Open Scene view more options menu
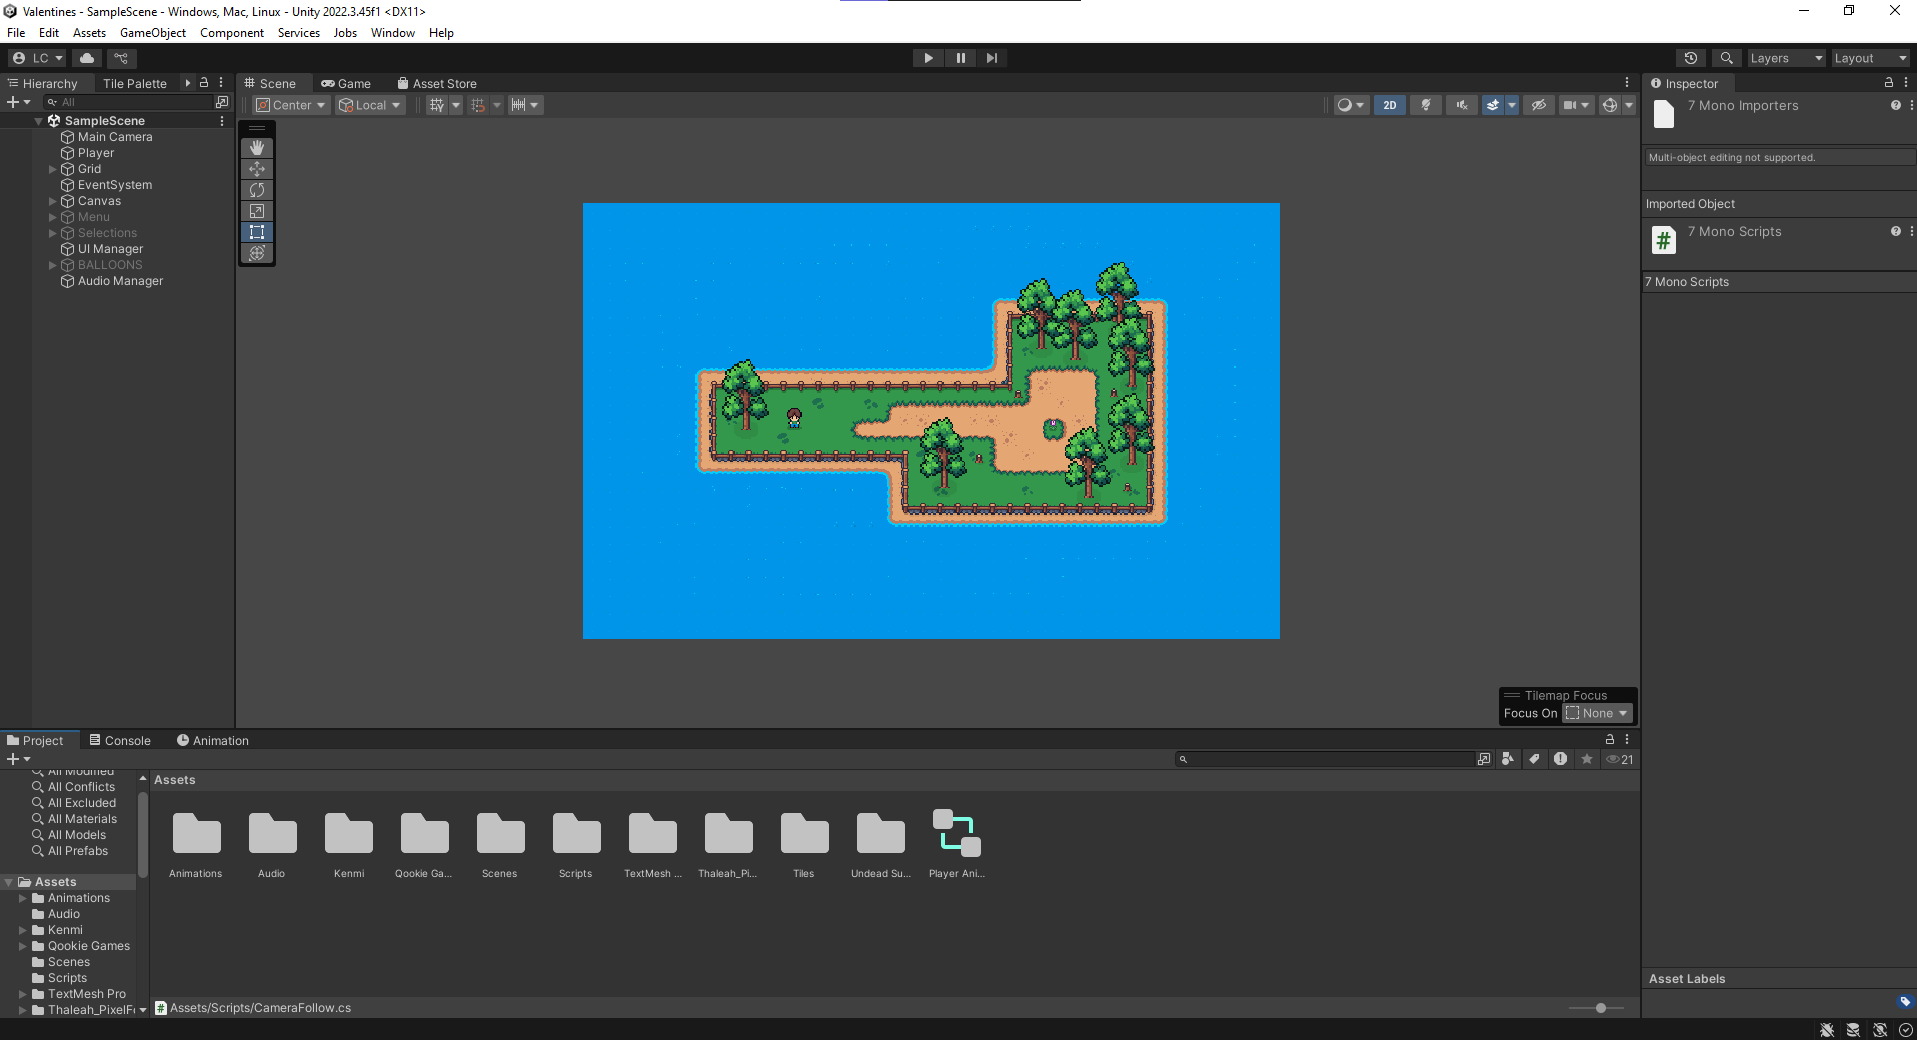Image resolution: width=1917 pixels, height=1040 pixels. click(1627, 83)
